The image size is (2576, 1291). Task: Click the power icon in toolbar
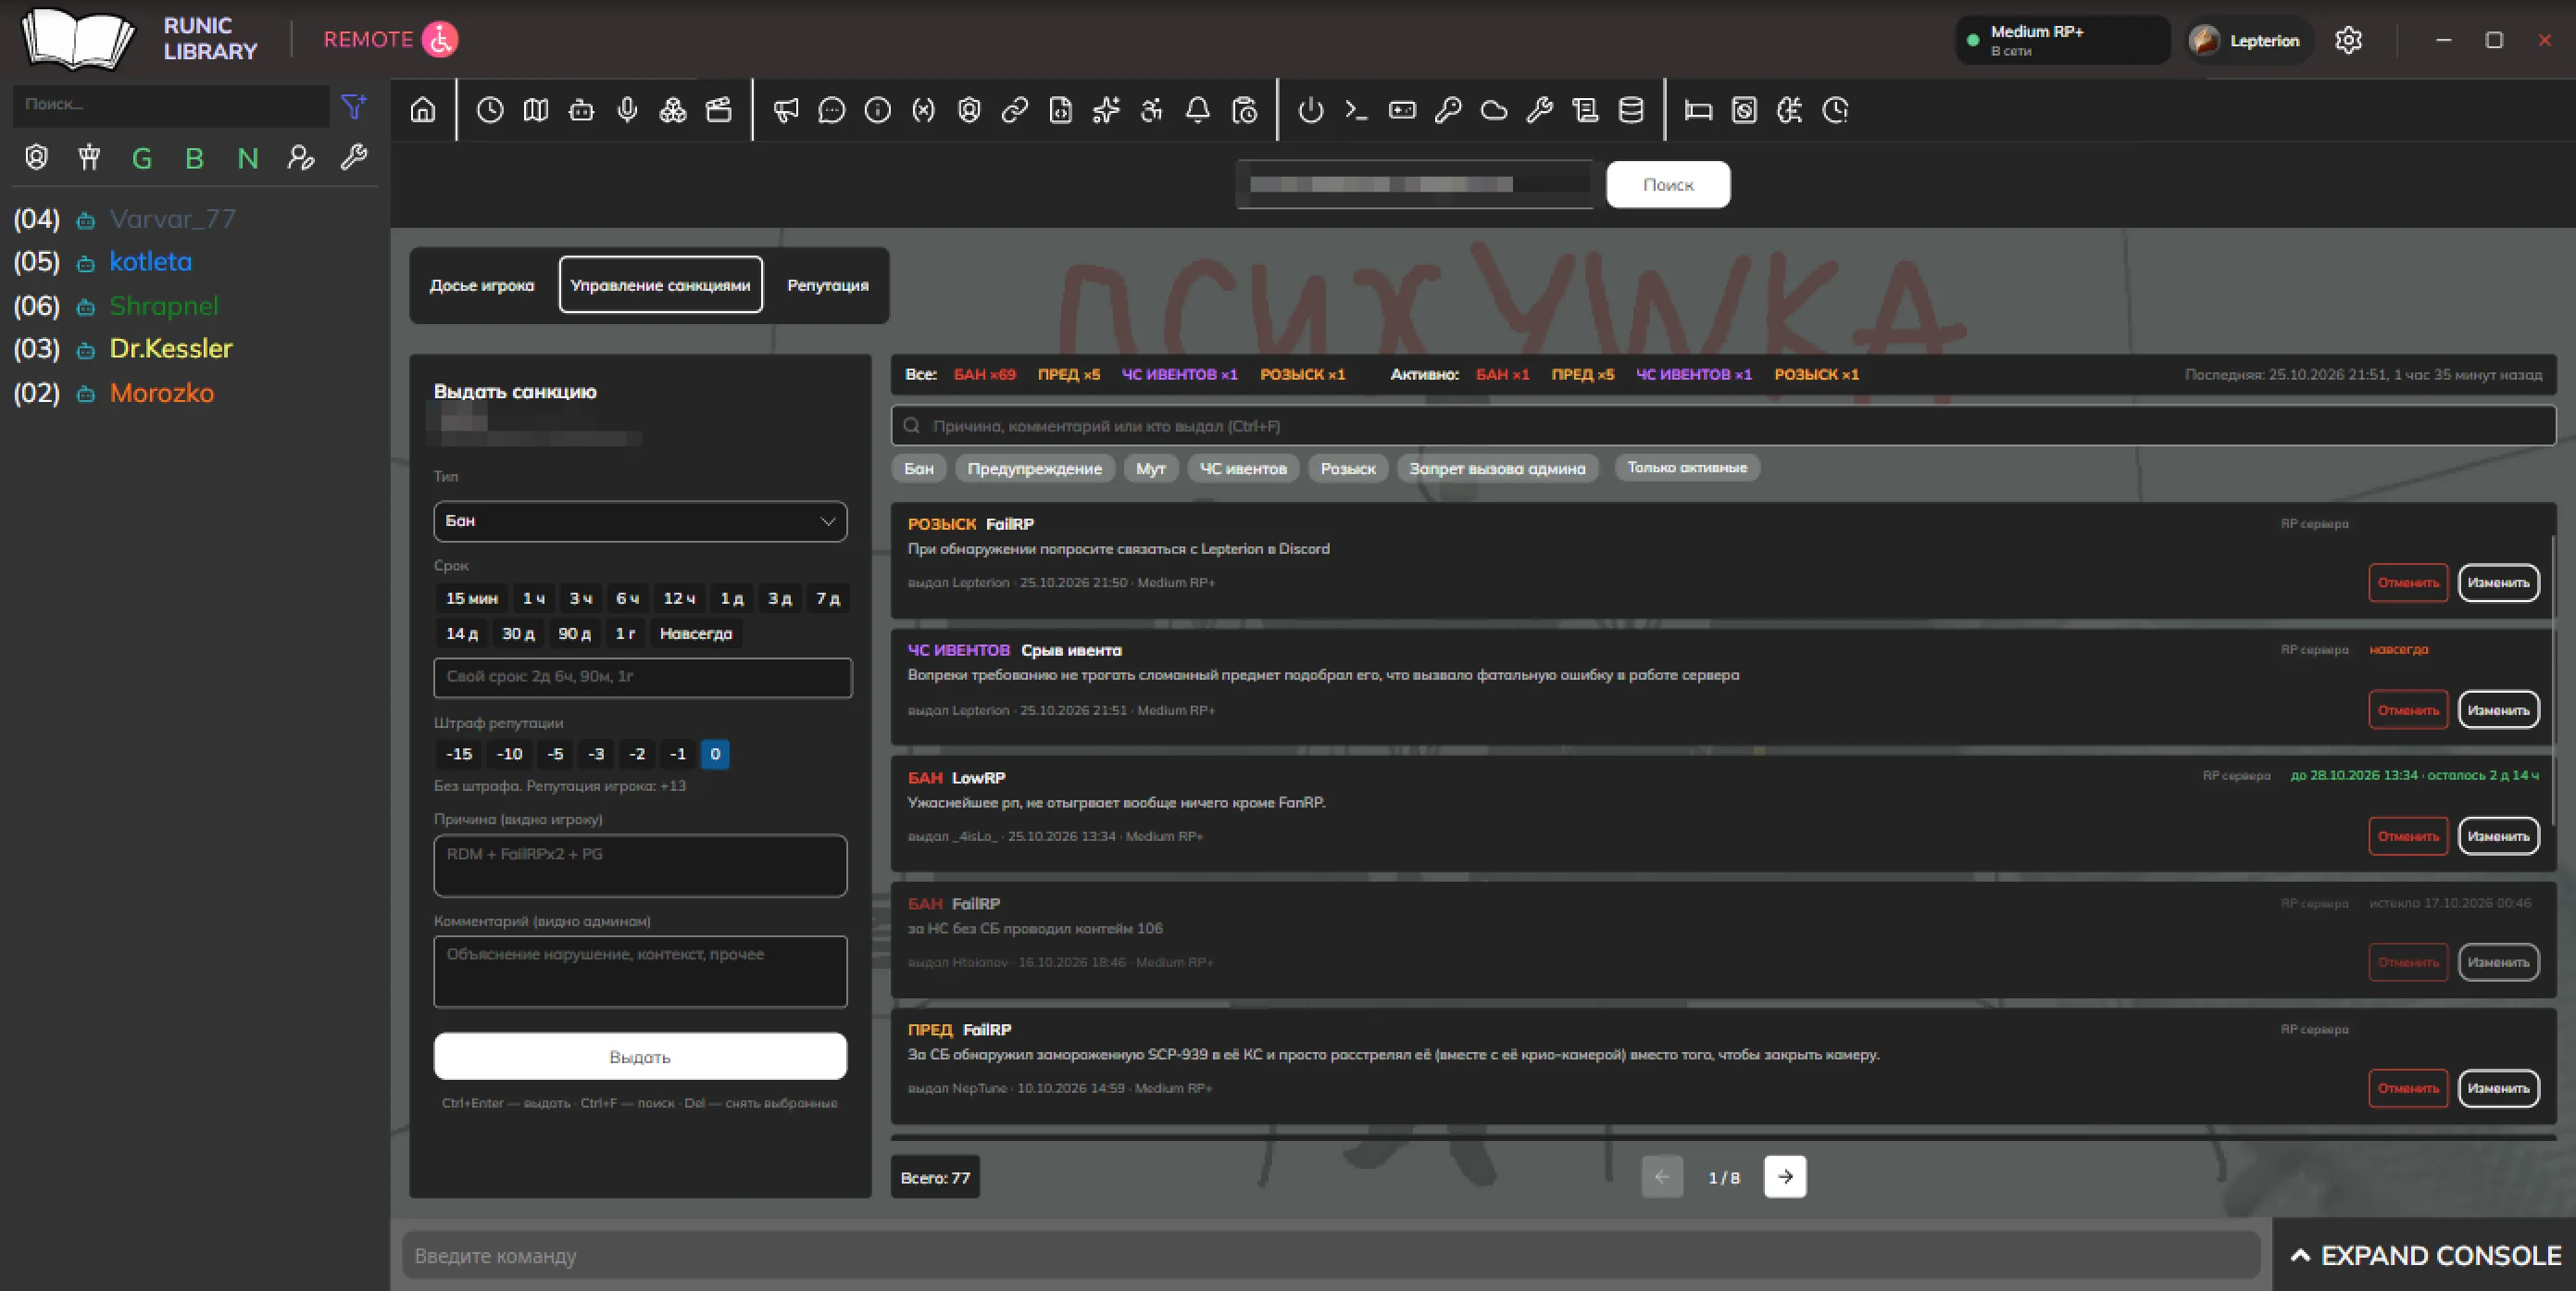1311,110
